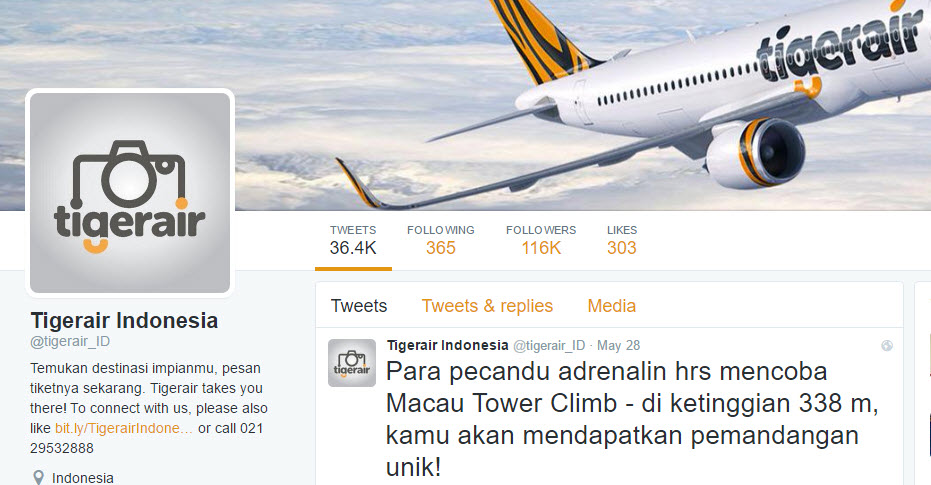Click the Indonesia location text in the profile
The image size is (931, 485).
point(83,478)
